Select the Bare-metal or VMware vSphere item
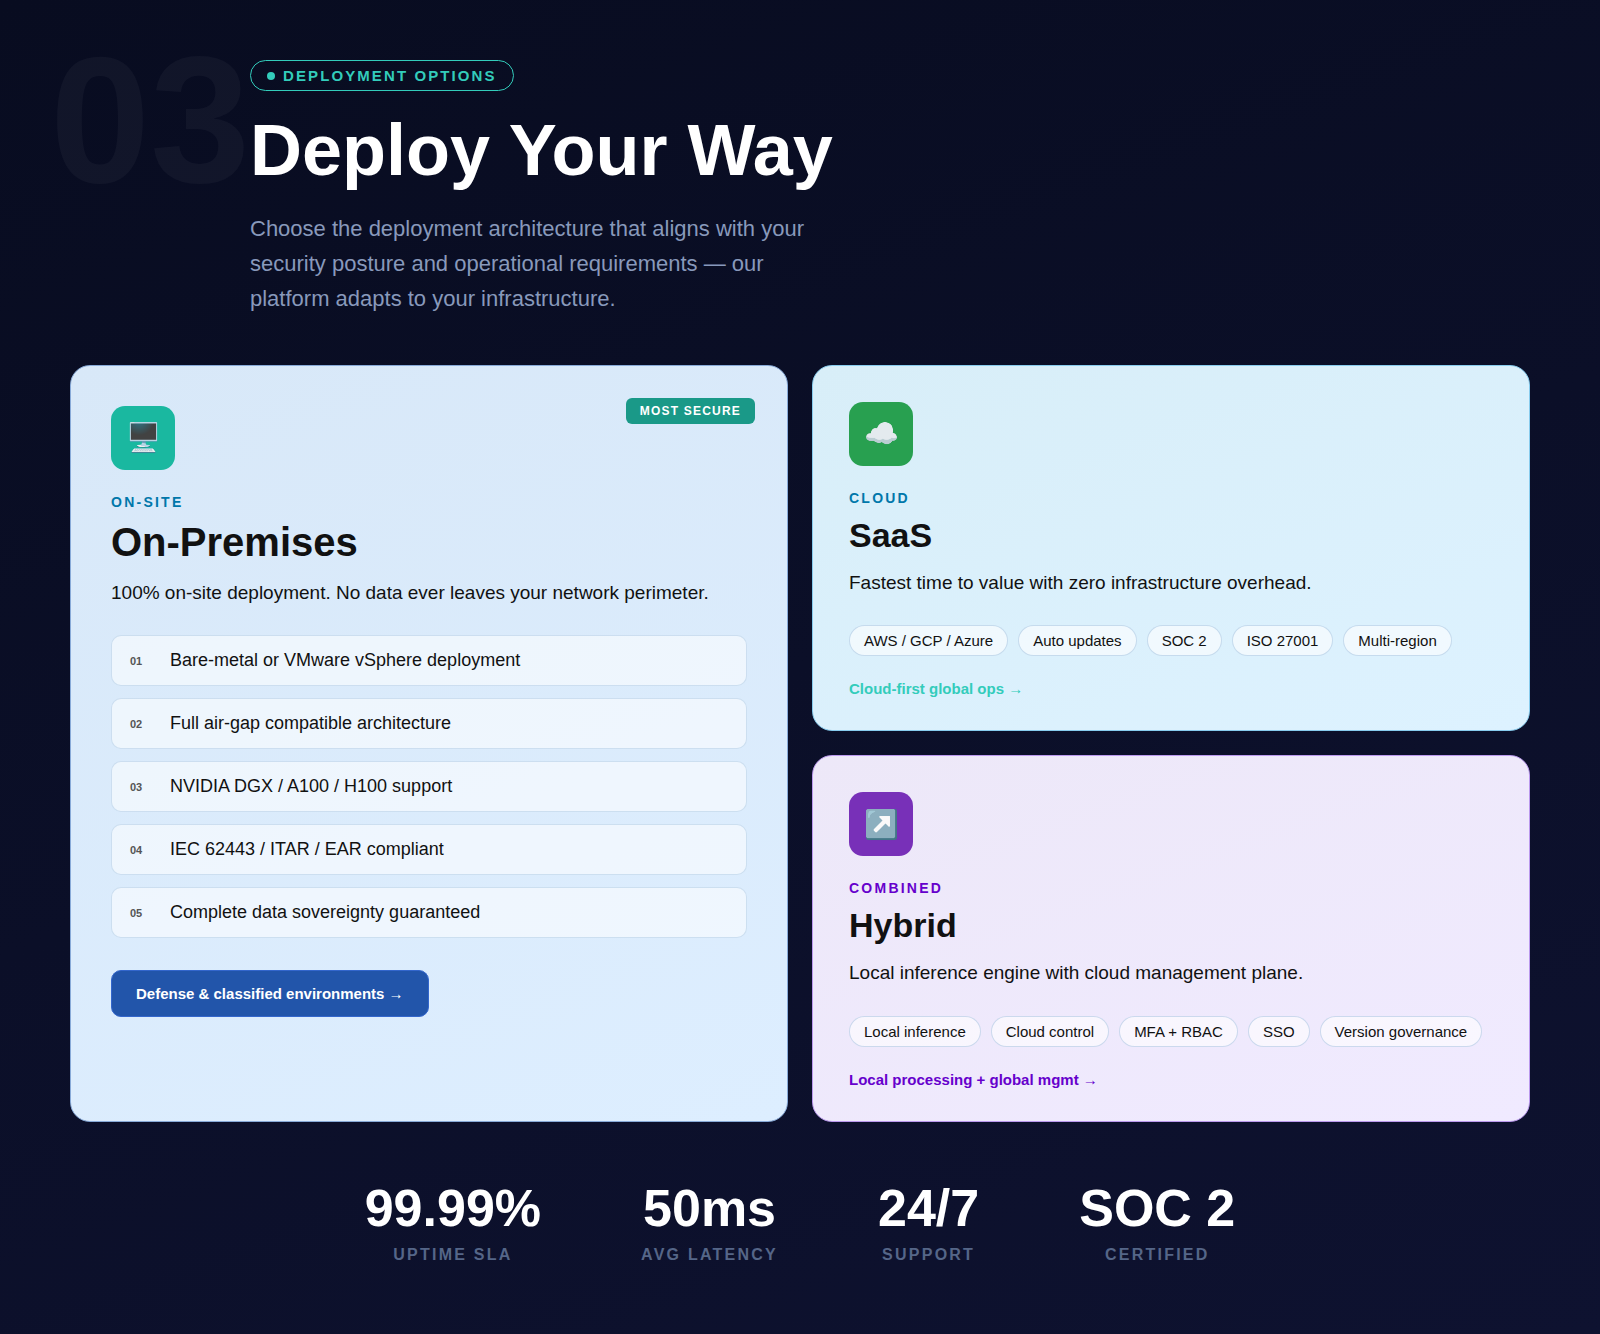1600x1334 pixels. pyautogui.click(x=429, y=660)
